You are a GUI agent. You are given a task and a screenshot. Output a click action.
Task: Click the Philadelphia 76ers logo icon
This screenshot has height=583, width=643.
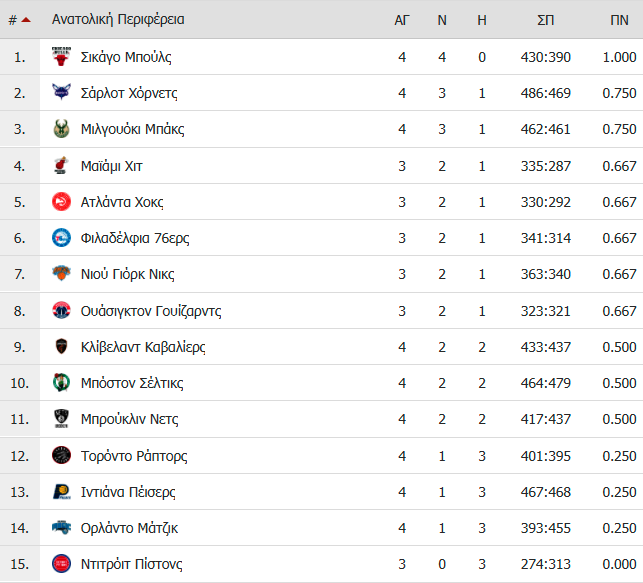(x=61, y=238)
